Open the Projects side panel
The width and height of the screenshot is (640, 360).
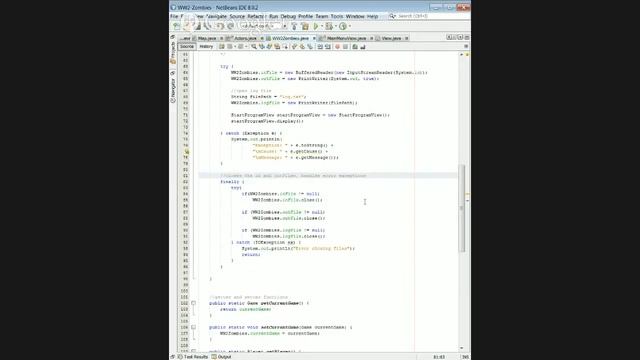tap(173, 53)
